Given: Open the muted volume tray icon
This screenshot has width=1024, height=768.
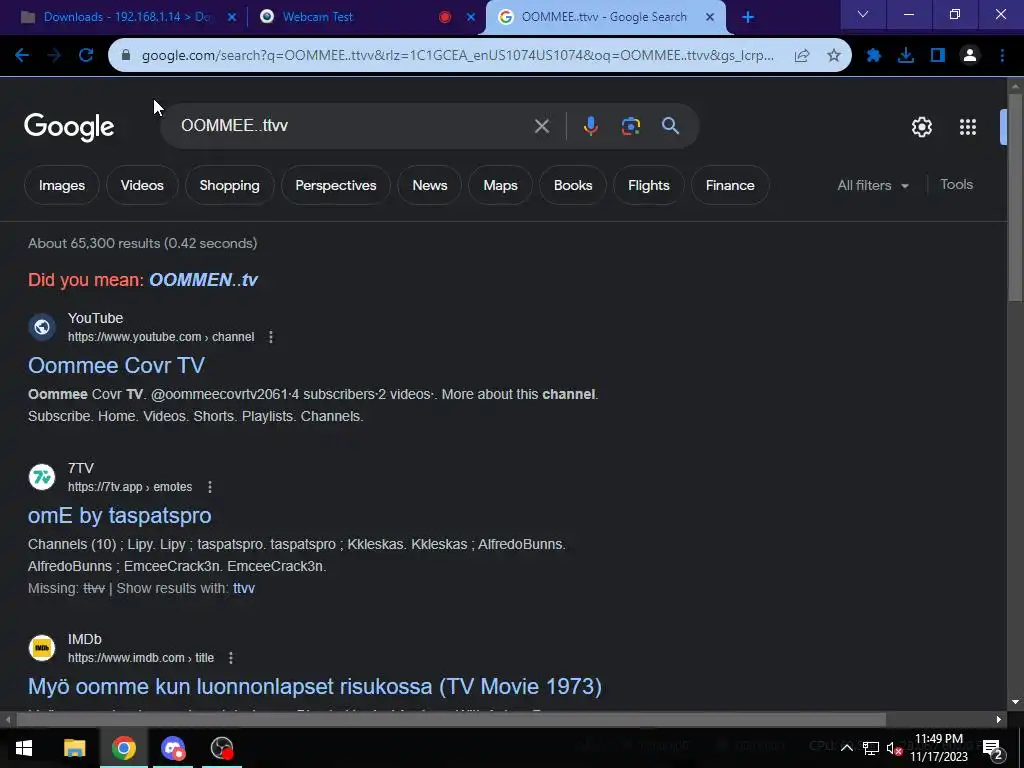Looking at the screenshot, I should [894, 748].
